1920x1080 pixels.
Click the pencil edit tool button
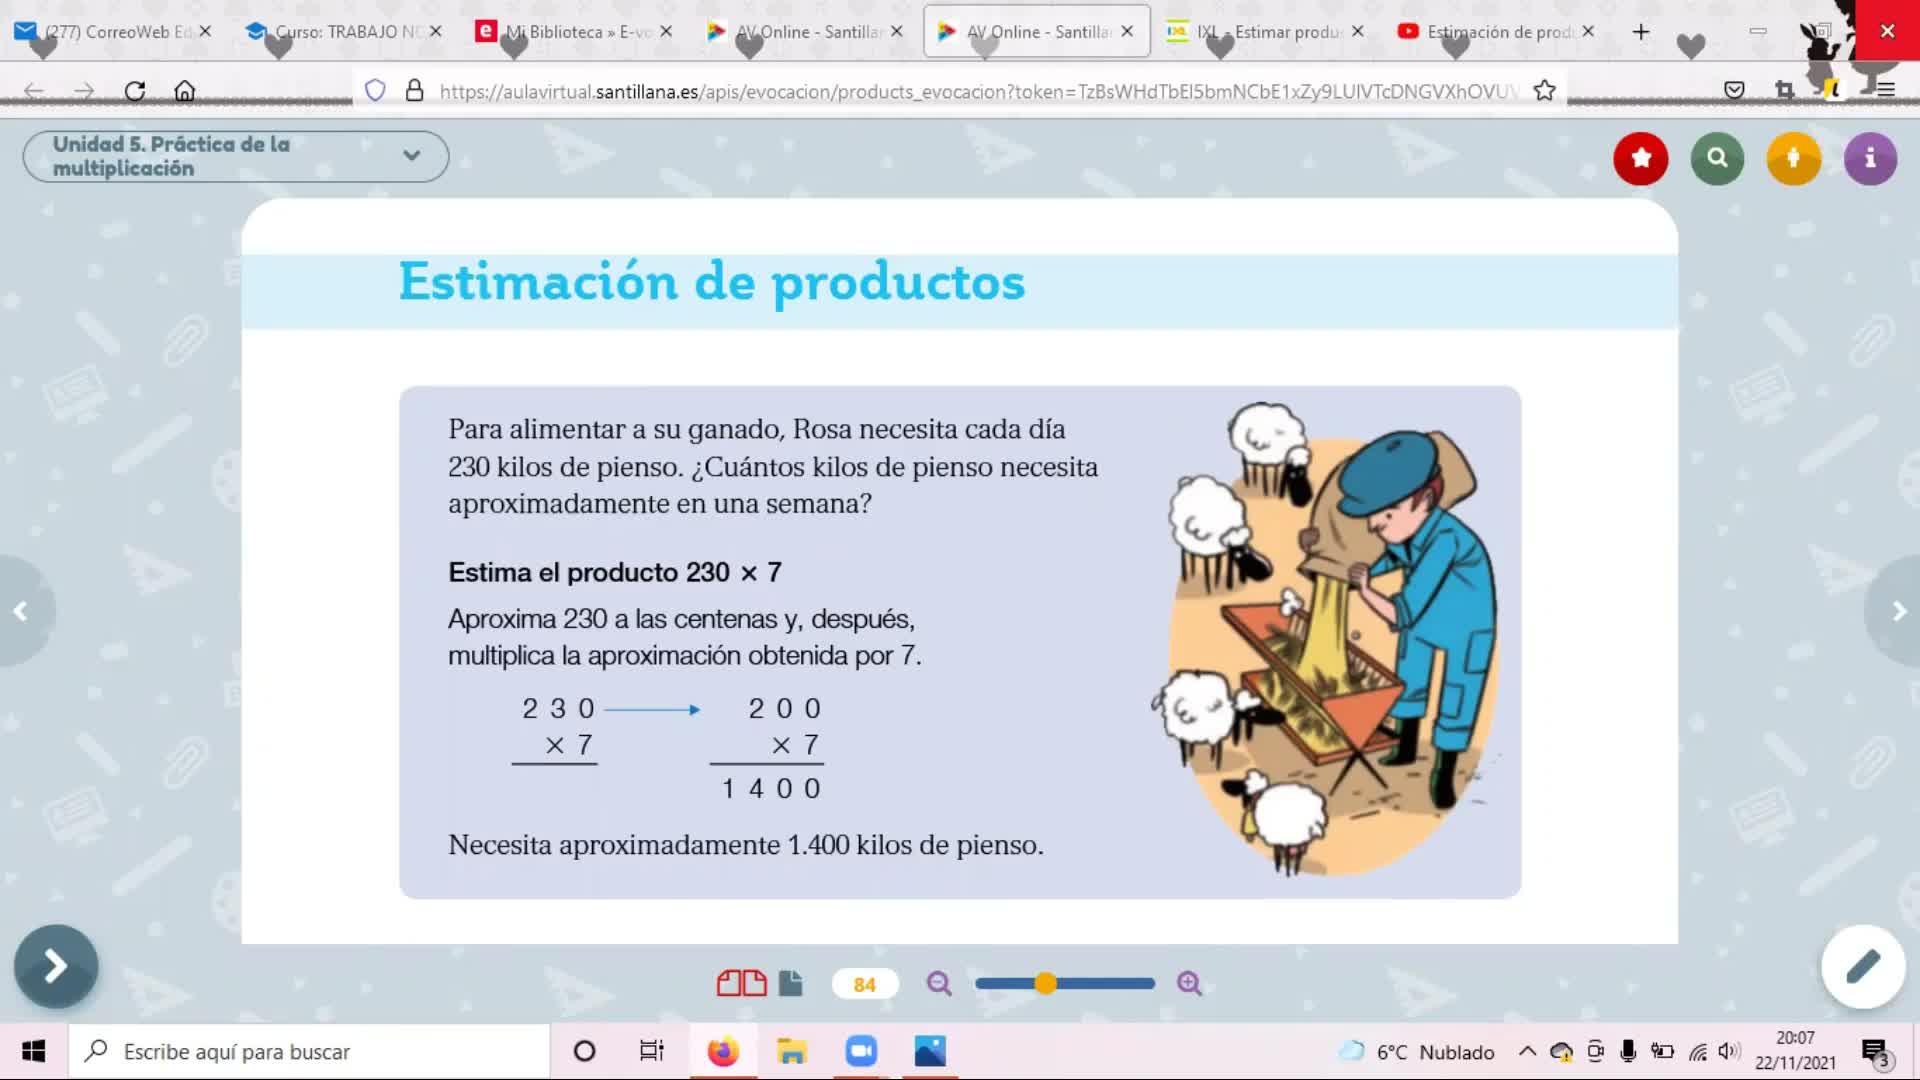1862,966
